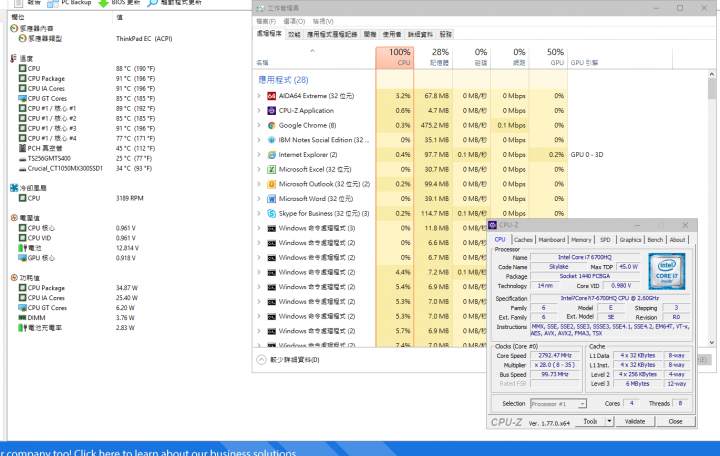The image size is (720, 456).
Task: Open the 檢視(V) menu in Task Manager
Action: (323, 22)
